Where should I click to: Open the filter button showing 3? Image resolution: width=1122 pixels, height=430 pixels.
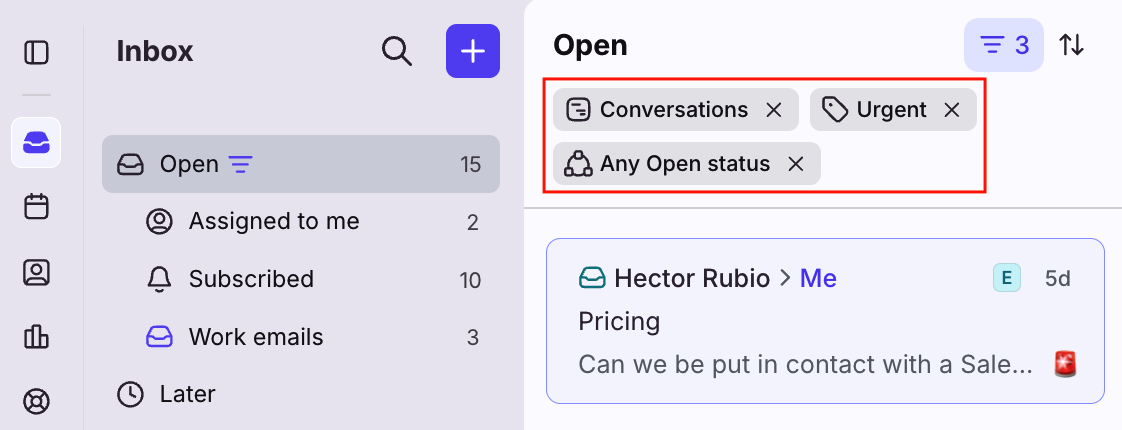[x=1003, y=45]
